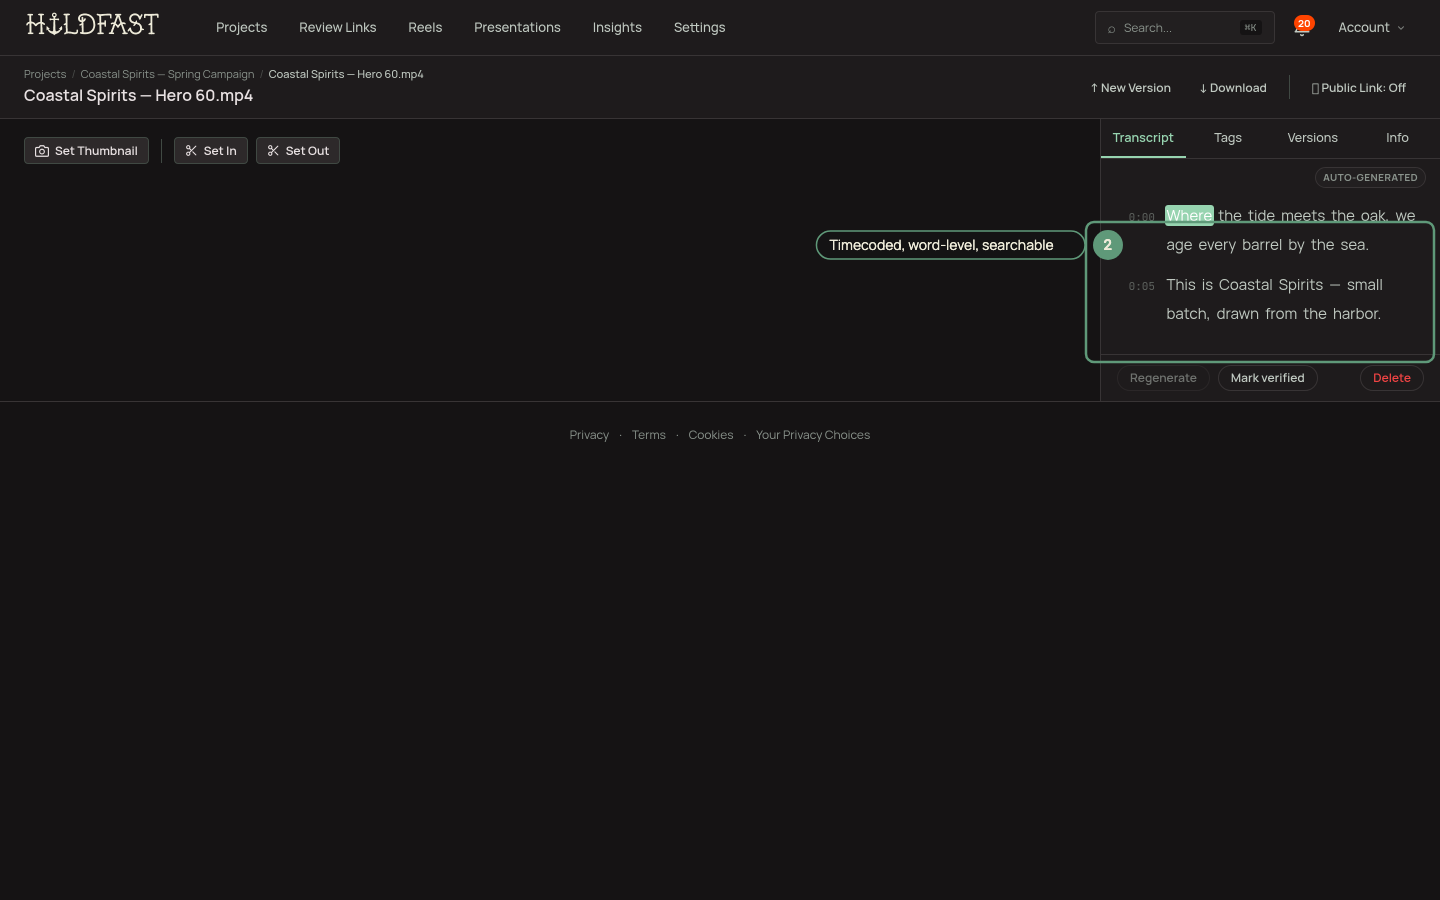Toggle the Public Link: Off switch
The image size is (1440, 900).
click(x=1358, y=88)
